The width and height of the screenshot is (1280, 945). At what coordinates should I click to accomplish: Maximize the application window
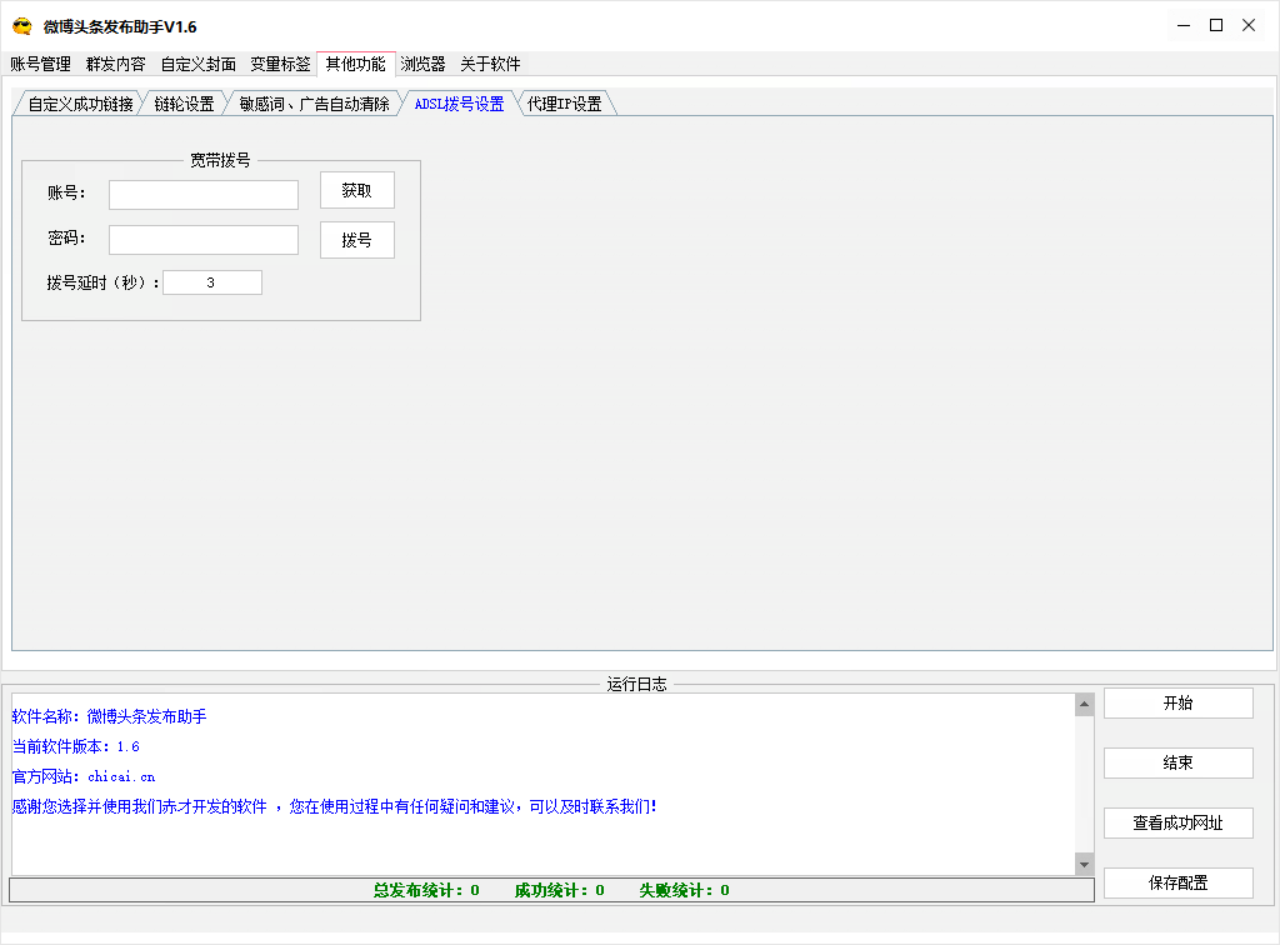(1216, 26)
